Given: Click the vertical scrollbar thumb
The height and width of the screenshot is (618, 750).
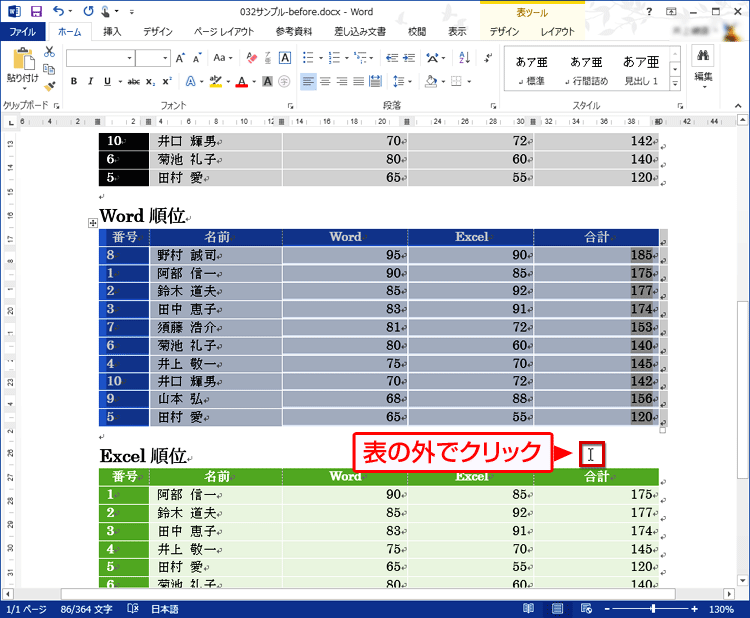Looking at the screenshot, I should coord(742,389).
